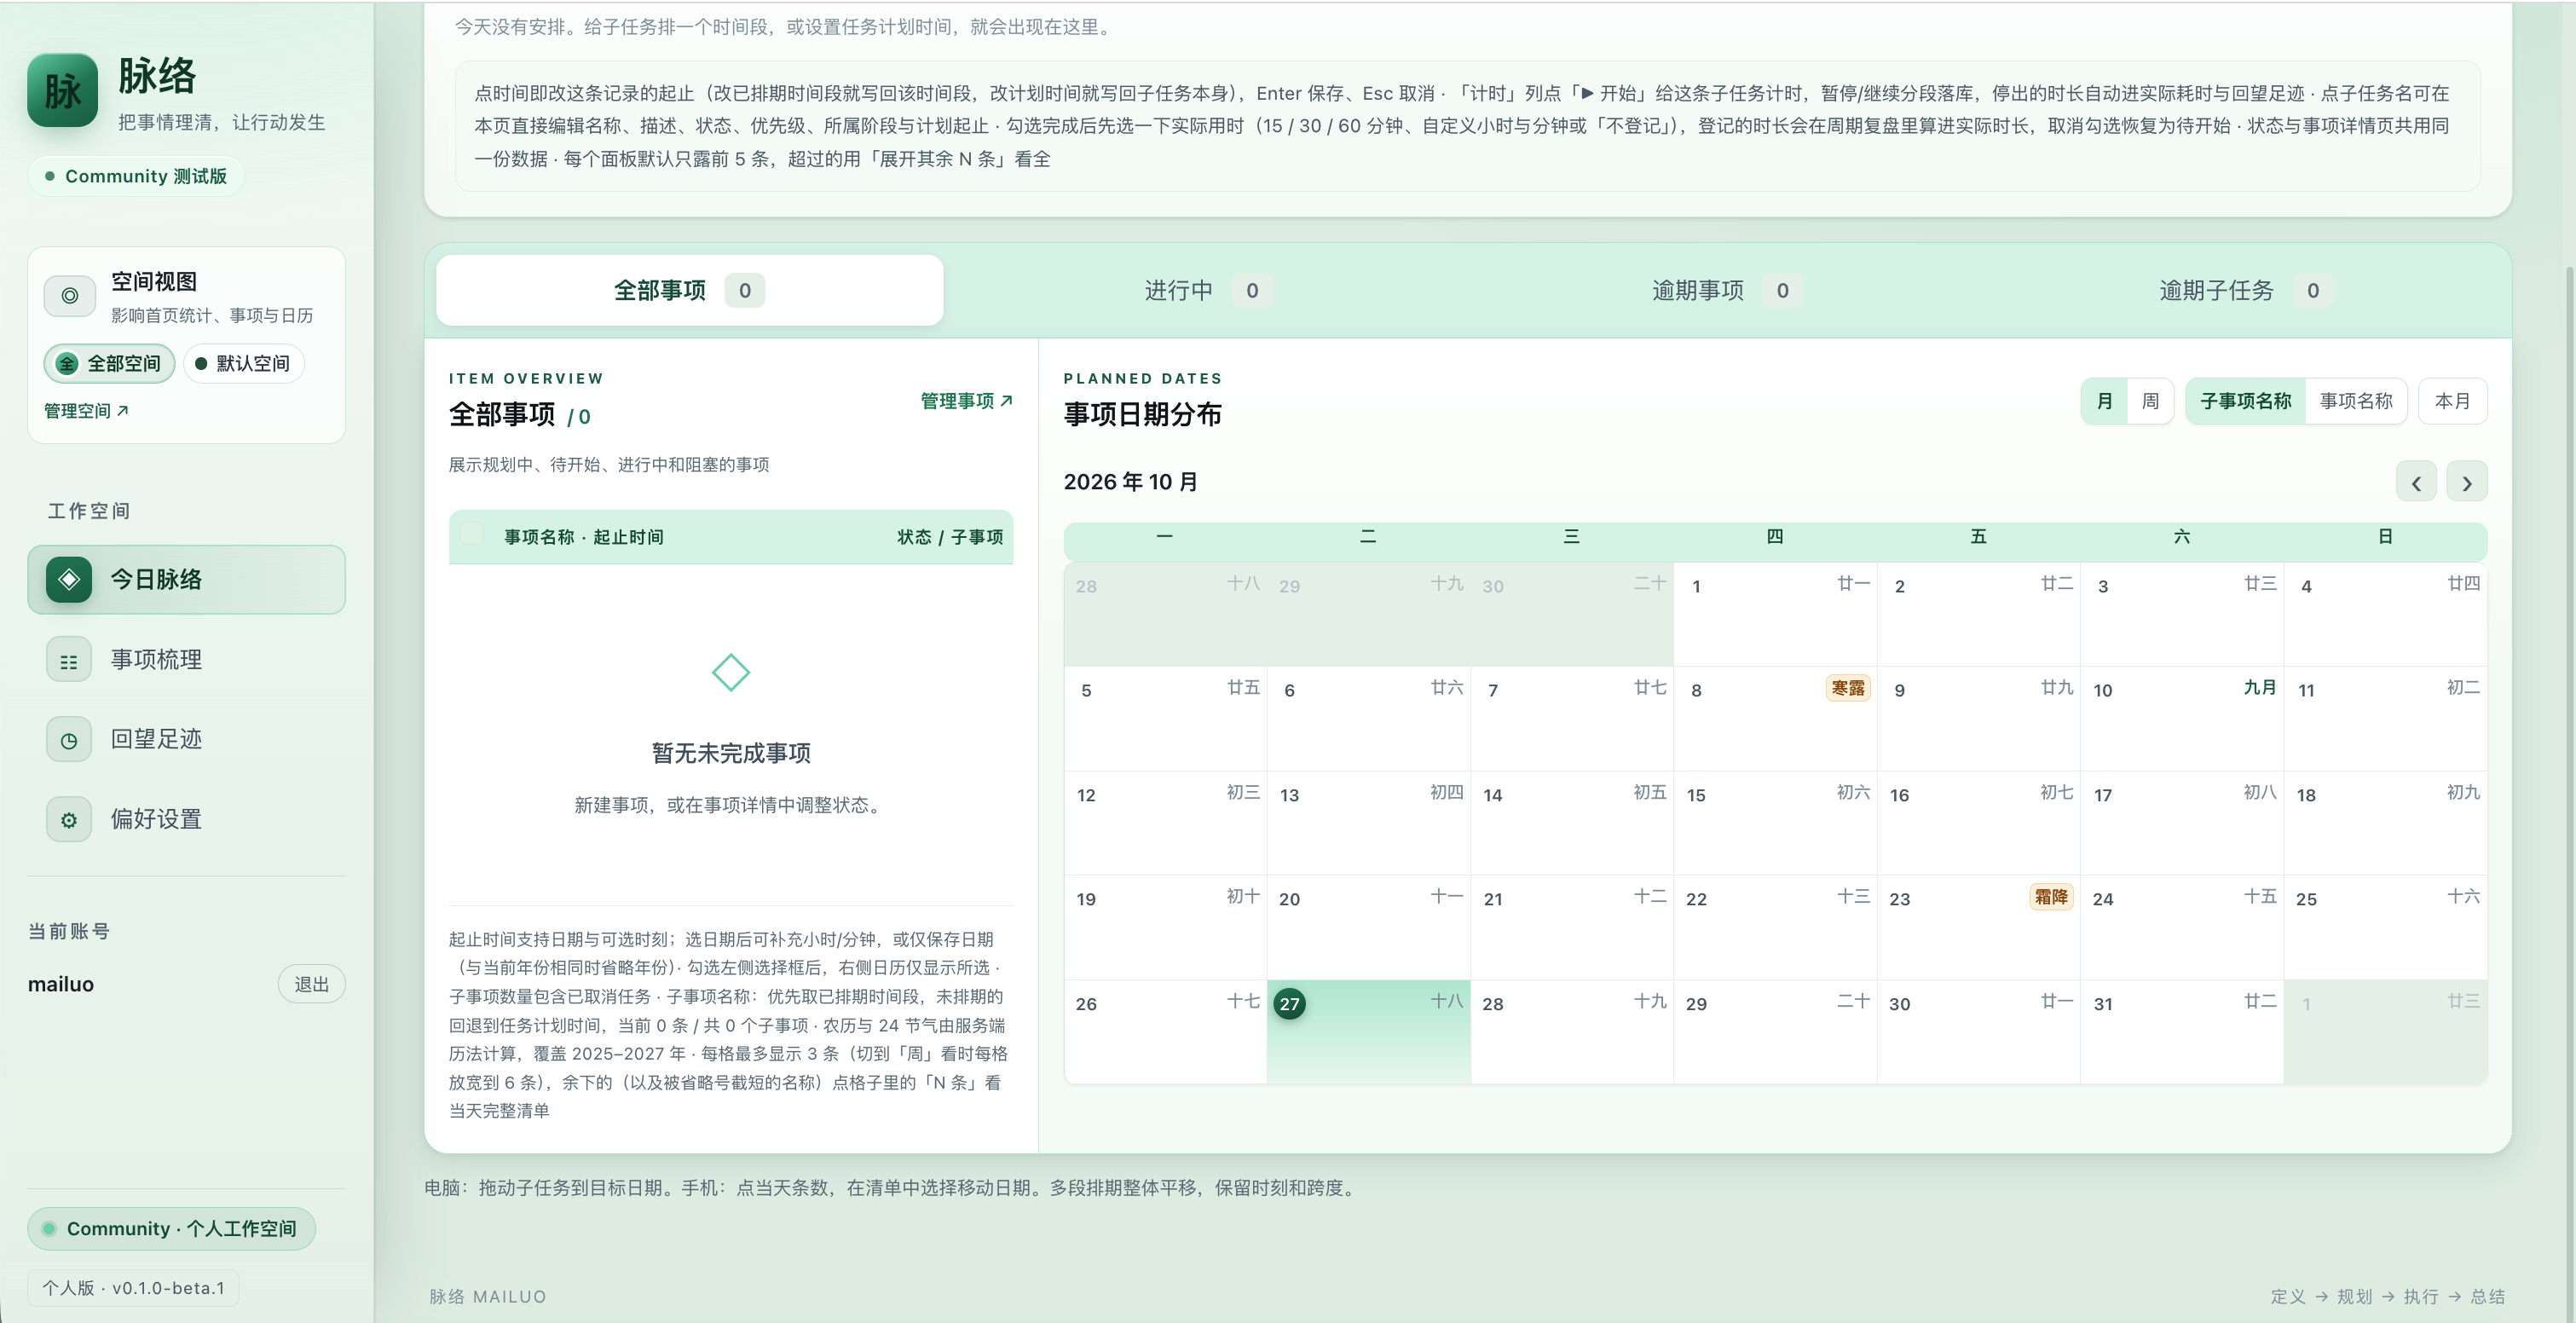Image resolution: width=2576 pixels, height=1323 pixels.
Task: Show 事项名称 in calendar cells
Action: click(x=2356, y=401)
